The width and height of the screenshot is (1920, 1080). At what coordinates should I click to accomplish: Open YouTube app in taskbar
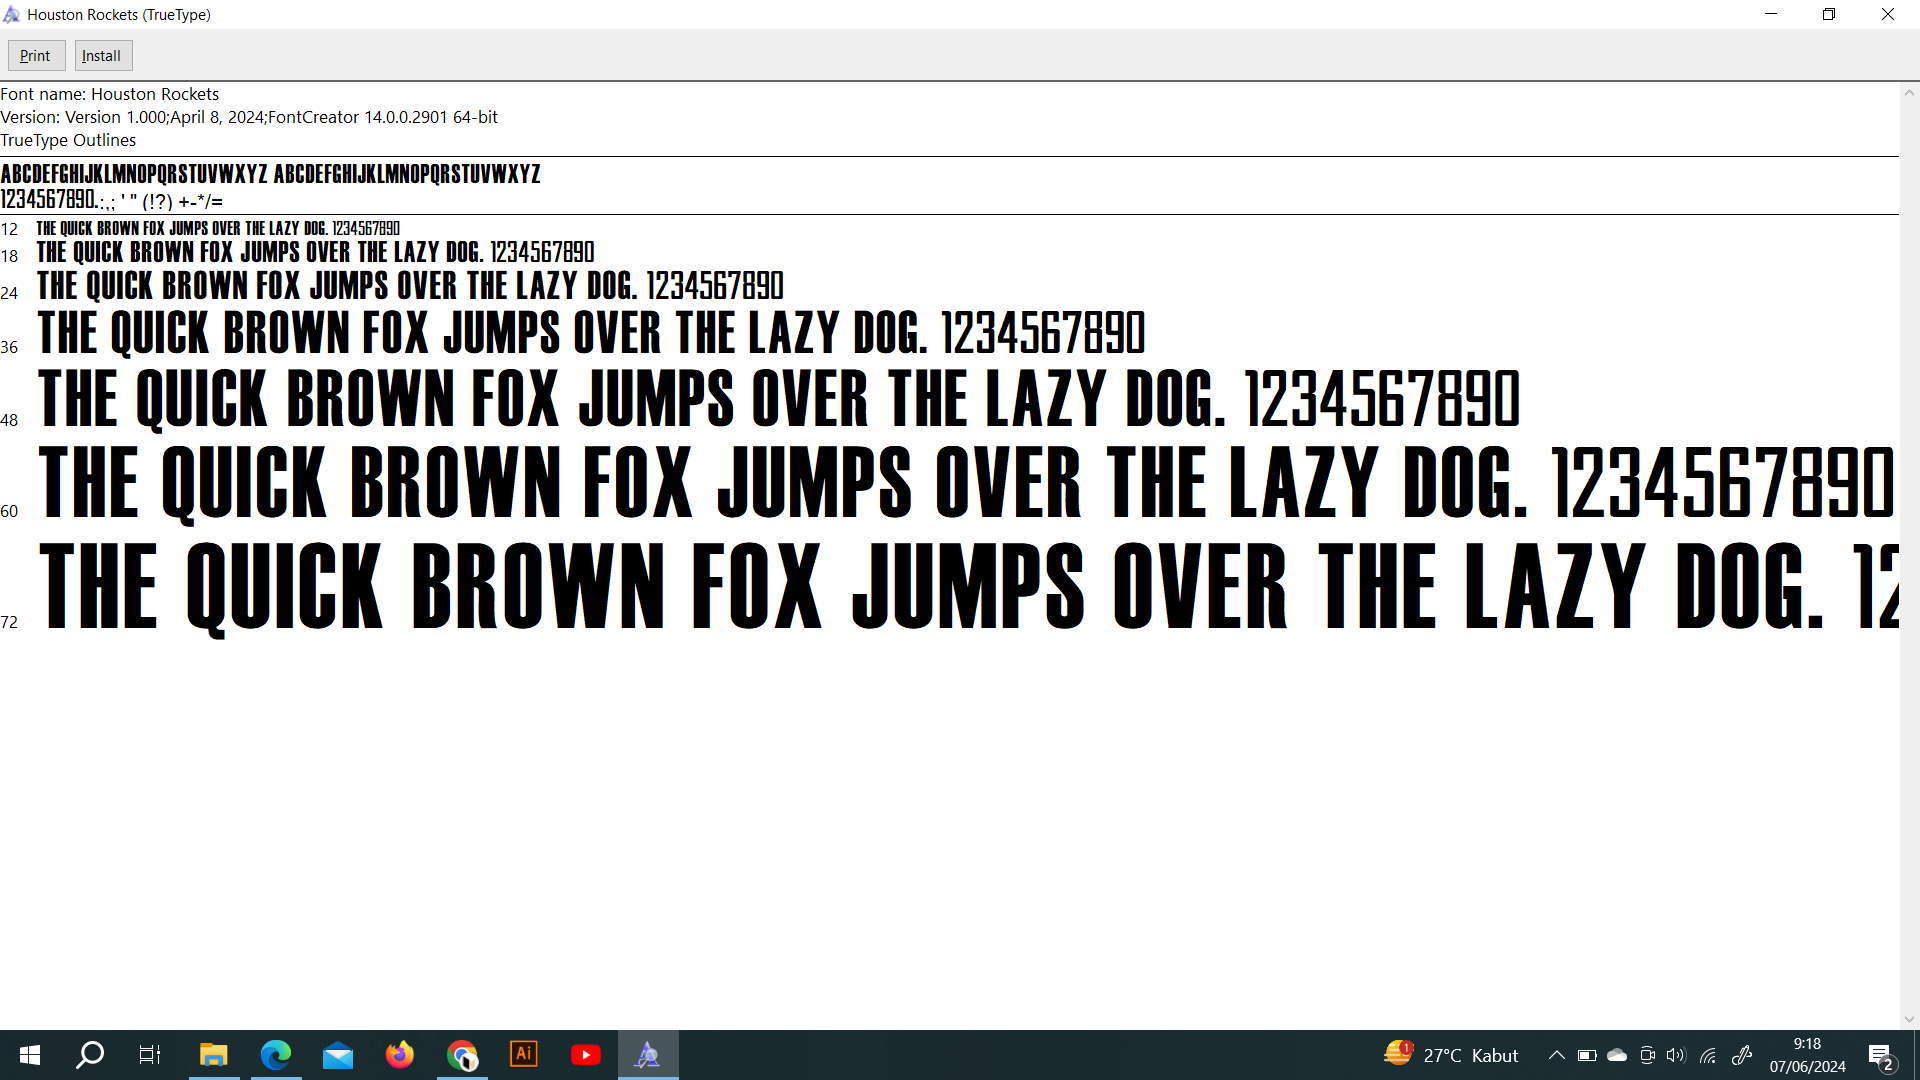point(586,1055)
